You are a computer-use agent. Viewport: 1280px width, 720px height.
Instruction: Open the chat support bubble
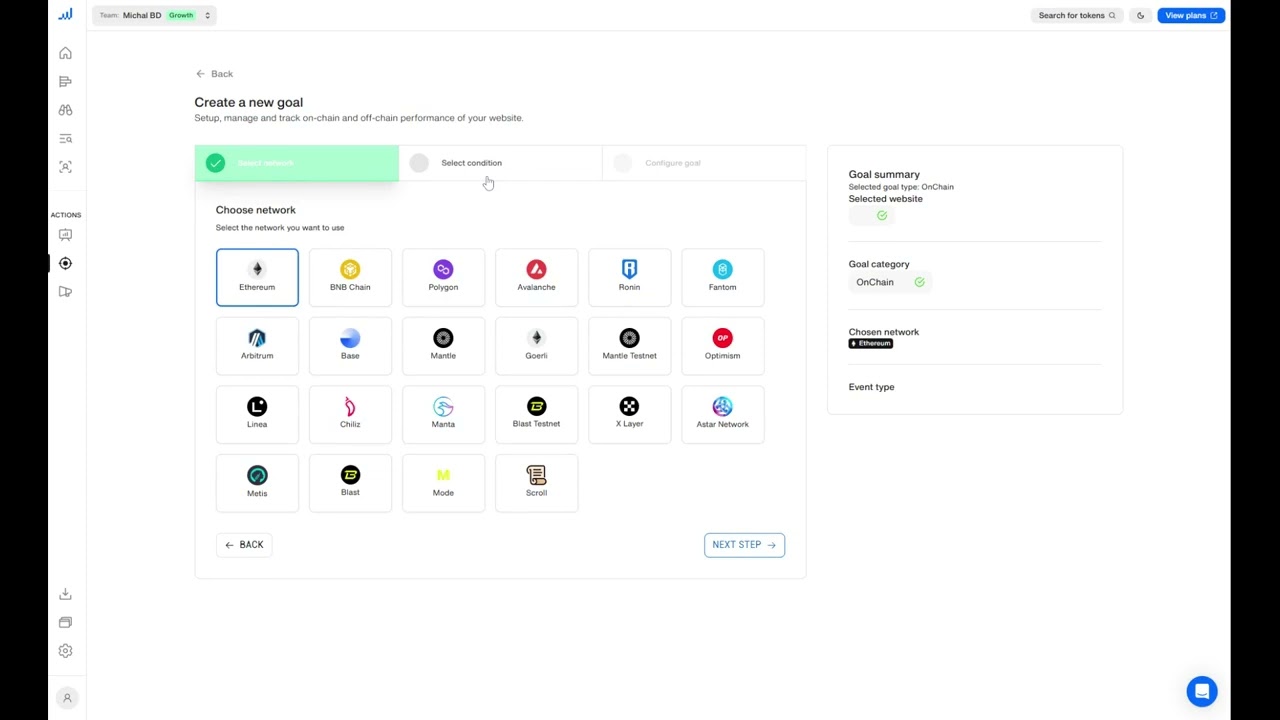click(x=1202, y=691)
